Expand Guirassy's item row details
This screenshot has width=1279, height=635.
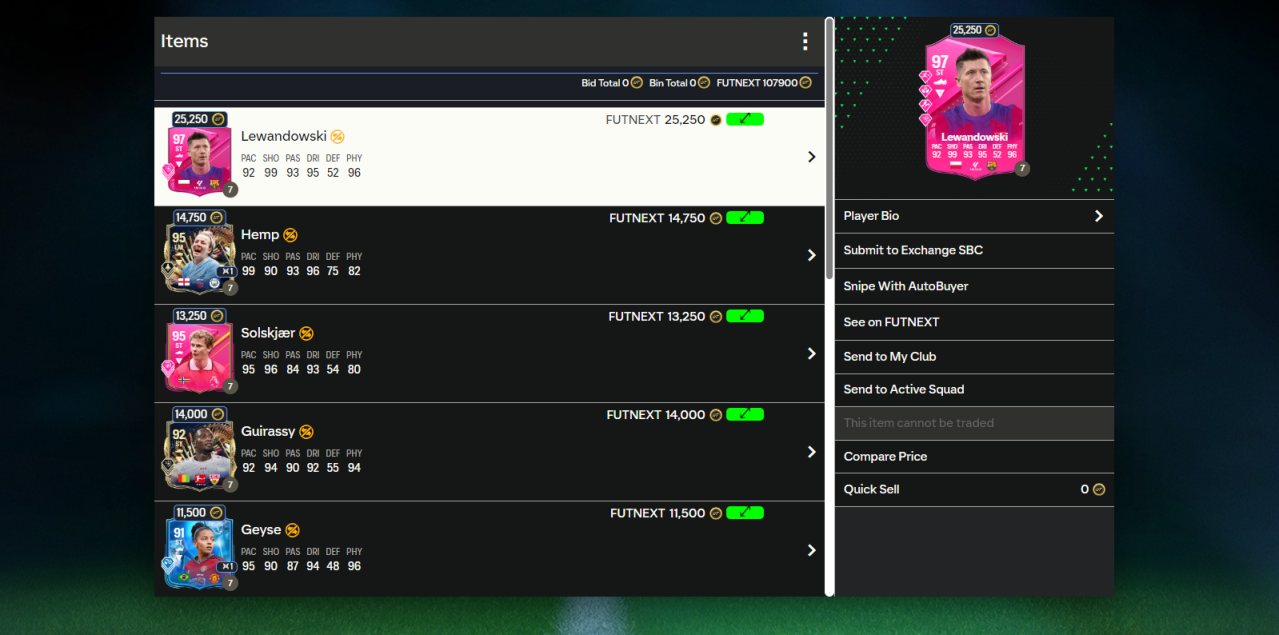click(x=811, y=451)
